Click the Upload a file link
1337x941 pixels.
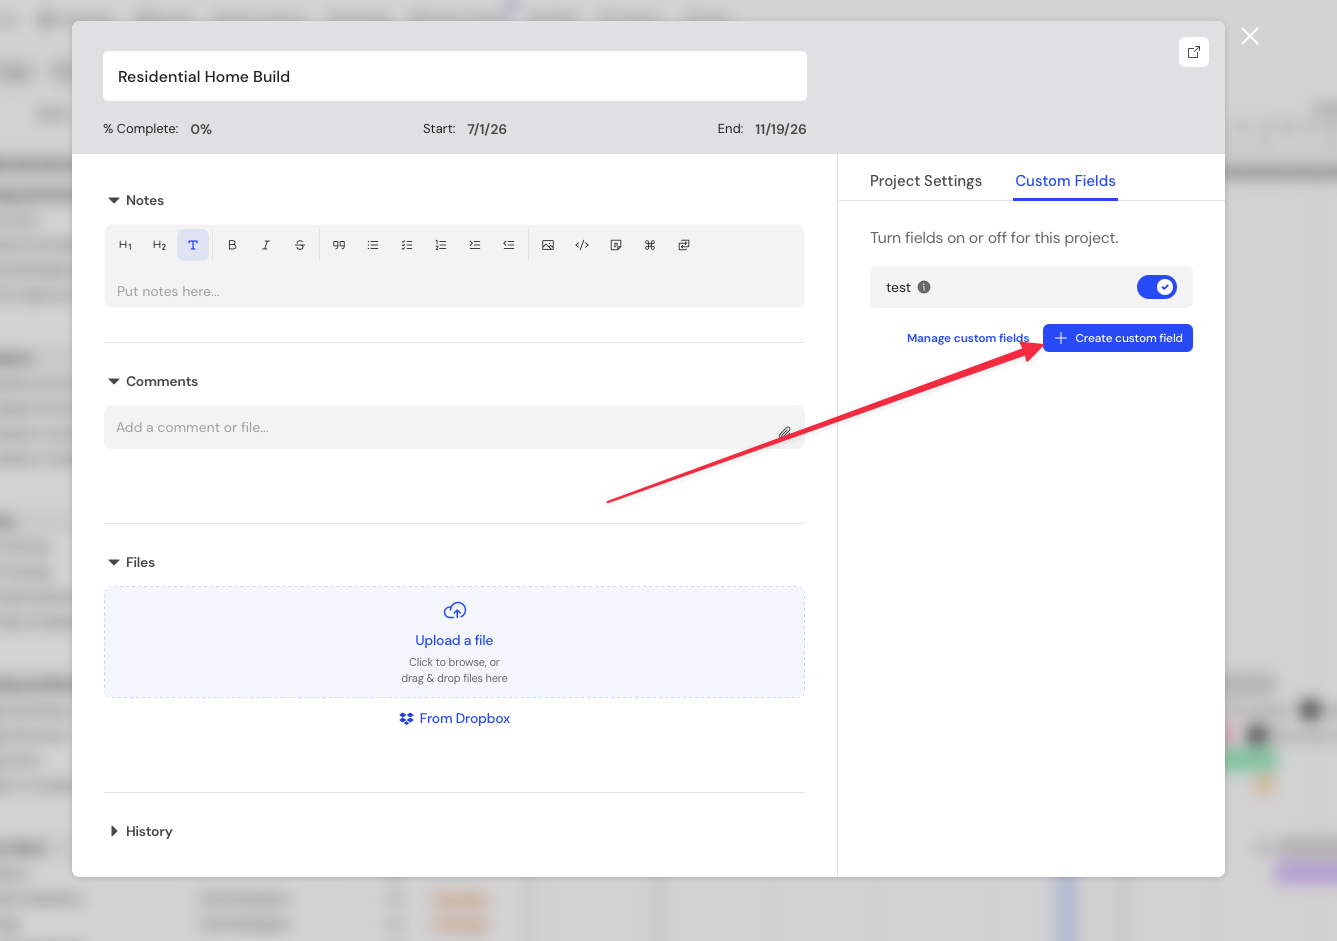[454, 640]
